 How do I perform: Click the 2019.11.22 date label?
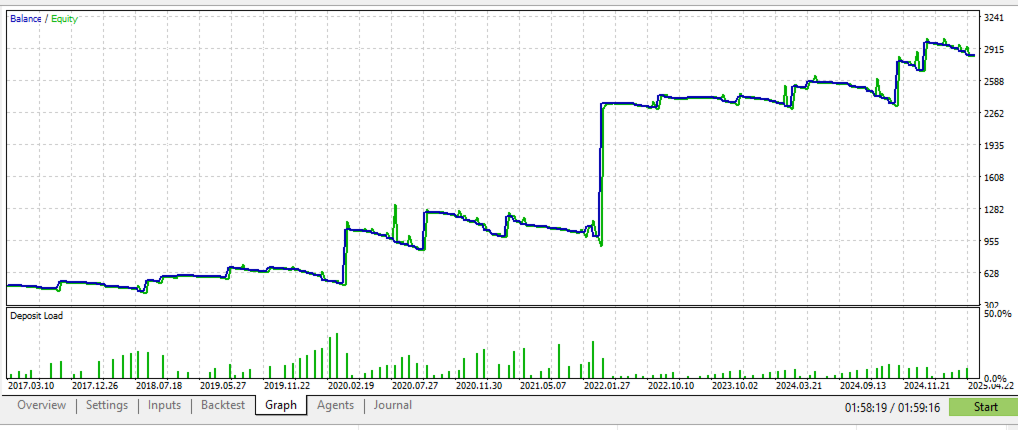[288, 385]
